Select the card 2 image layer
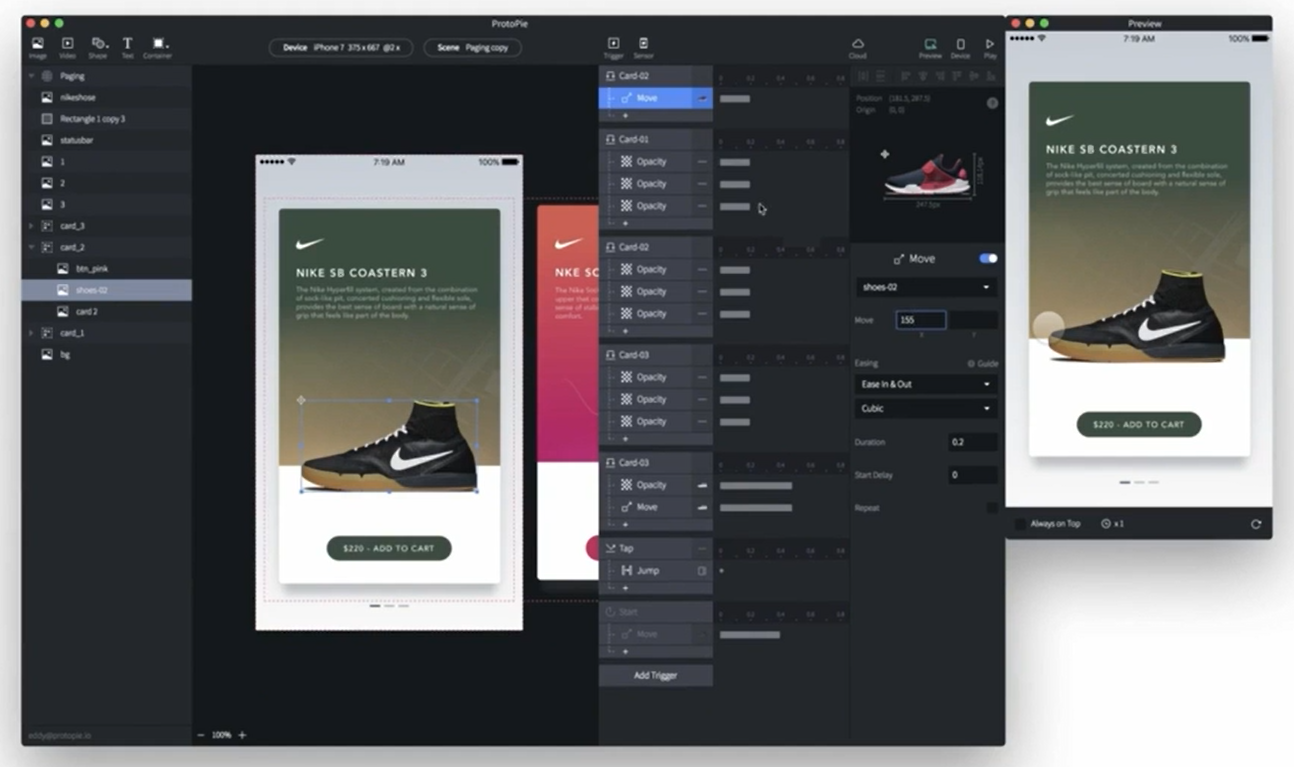The width and height of the screenshot is (1294, 767). [x=107, y=312]
